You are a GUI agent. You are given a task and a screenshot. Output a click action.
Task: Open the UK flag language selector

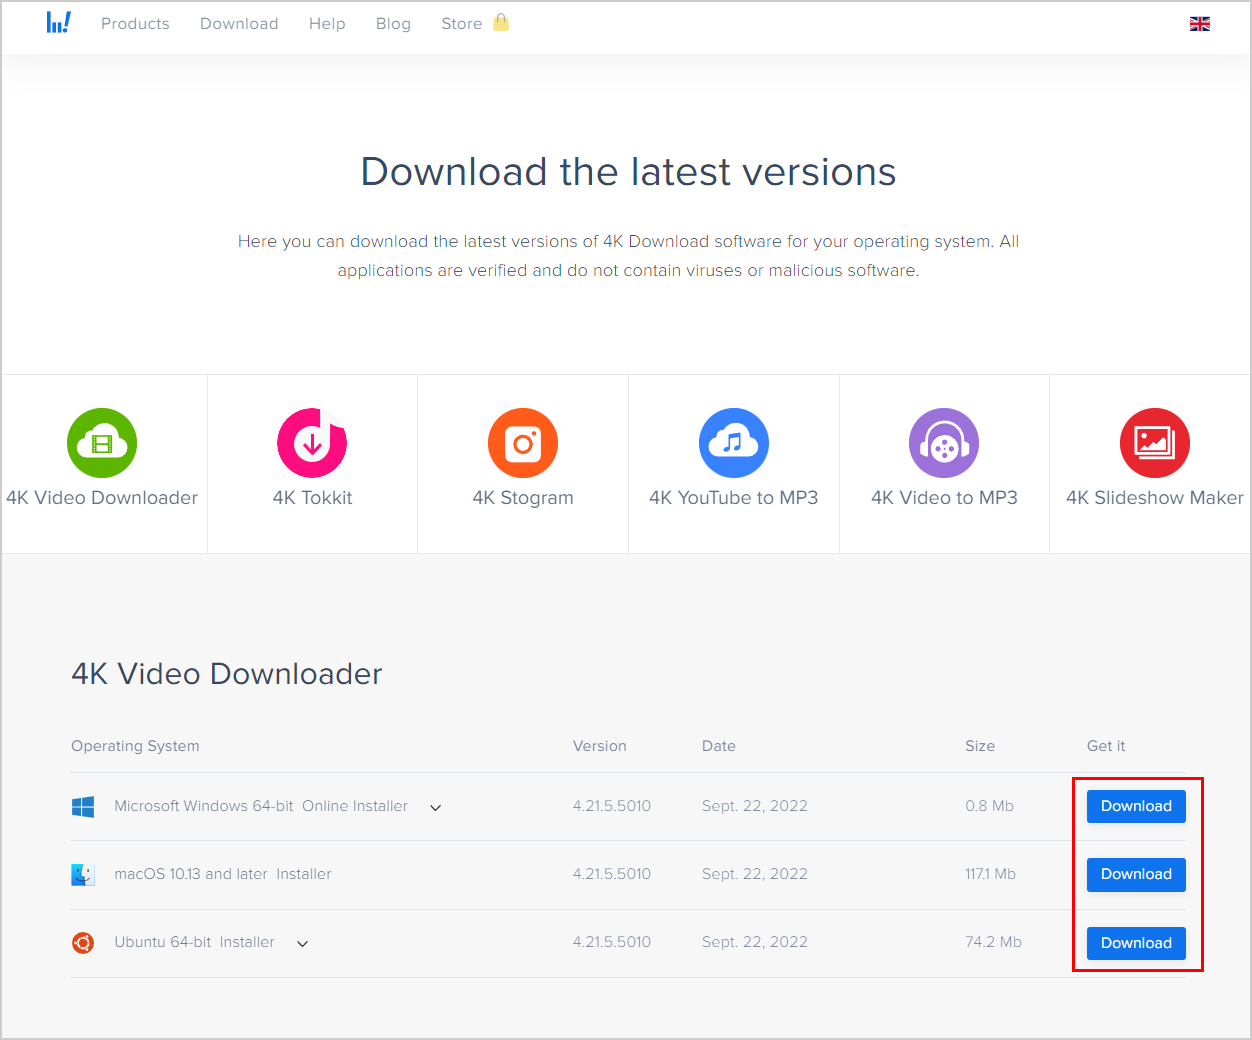pos(1200,24)
